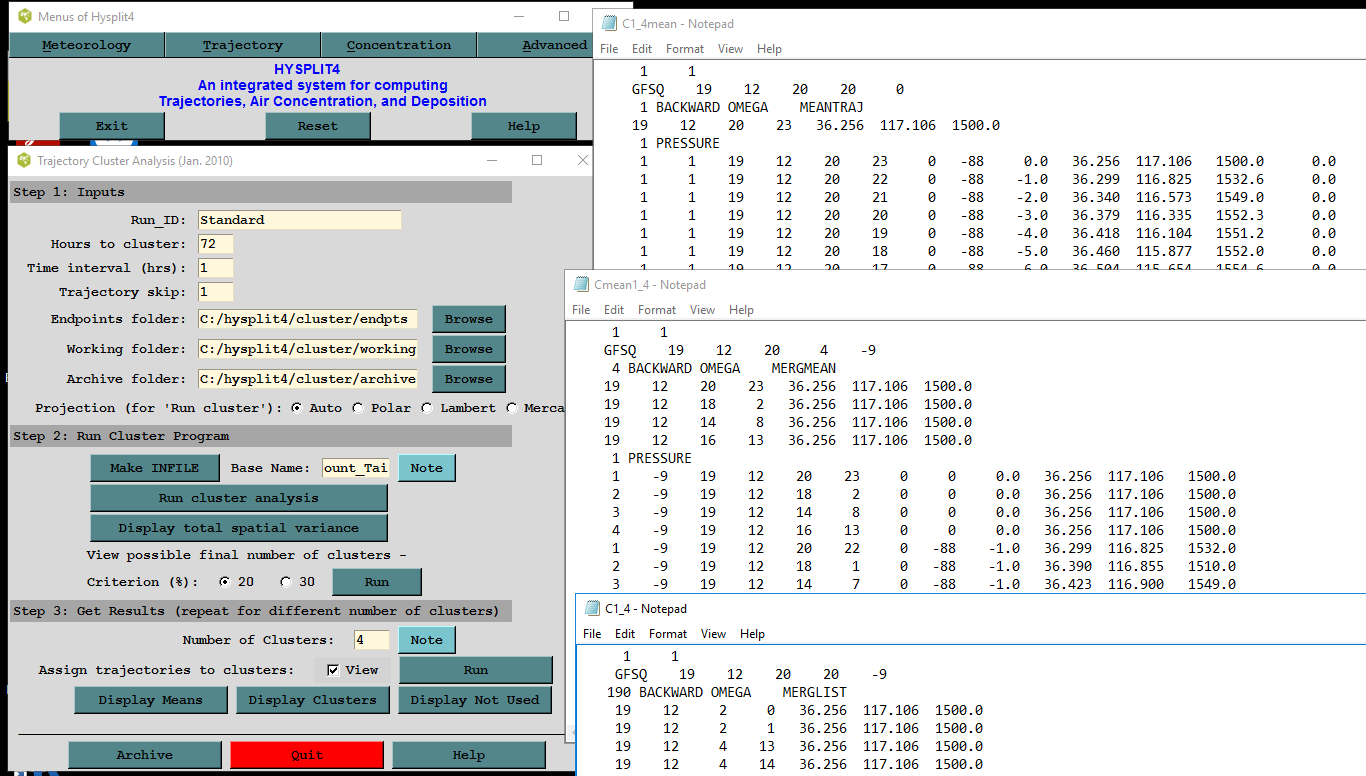
Task: Click Help in the Hysplit4 main window
Action: coord(524,126)
